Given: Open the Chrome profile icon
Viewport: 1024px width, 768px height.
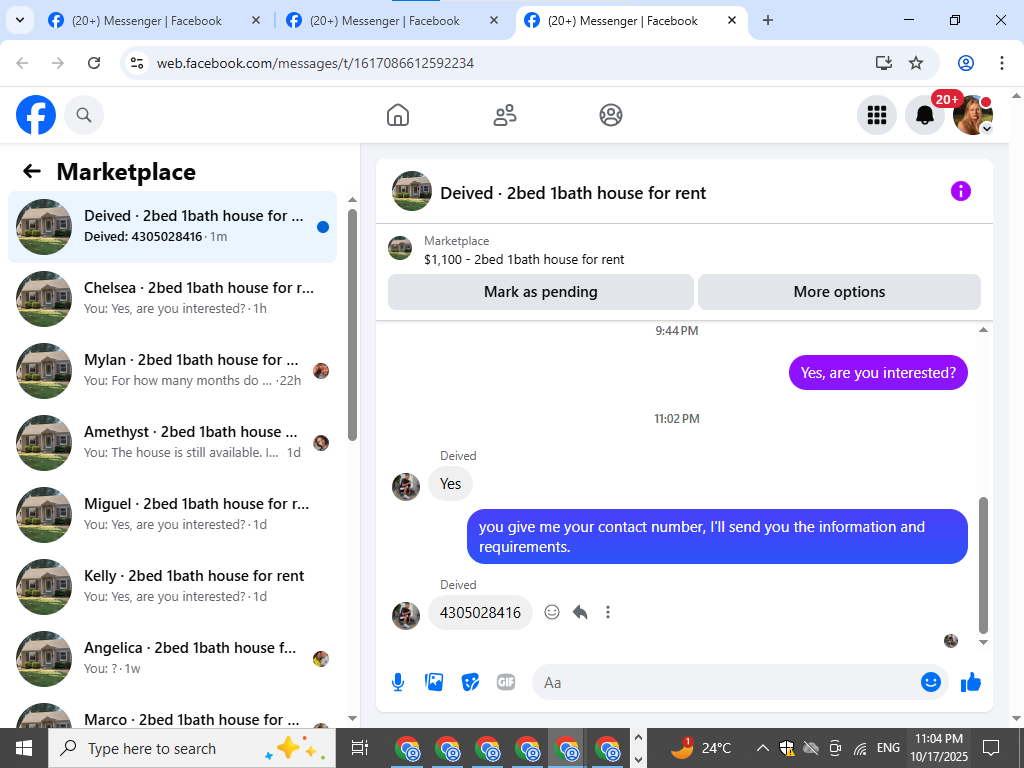Looking at the screenshot, I should coord(966,63).
